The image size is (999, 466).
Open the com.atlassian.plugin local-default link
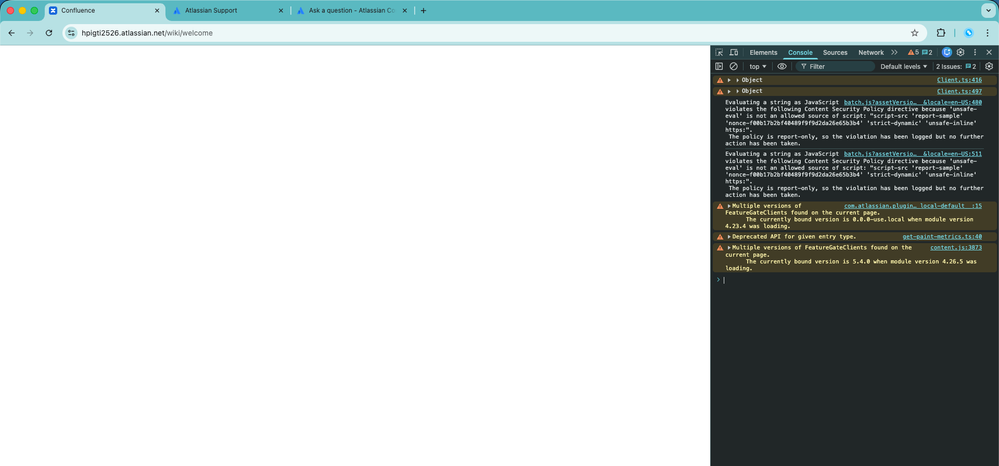(x=912, y=206)
